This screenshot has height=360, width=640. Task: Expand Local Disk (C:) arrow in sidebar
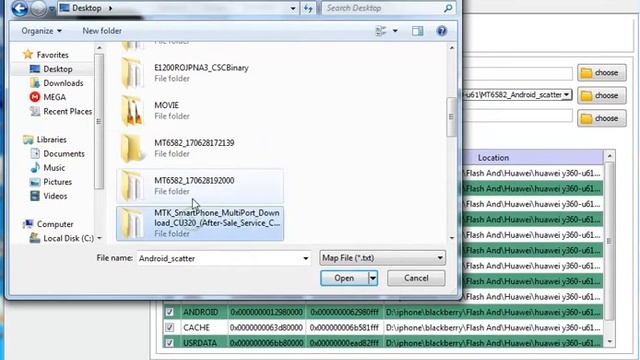(99, 238)
